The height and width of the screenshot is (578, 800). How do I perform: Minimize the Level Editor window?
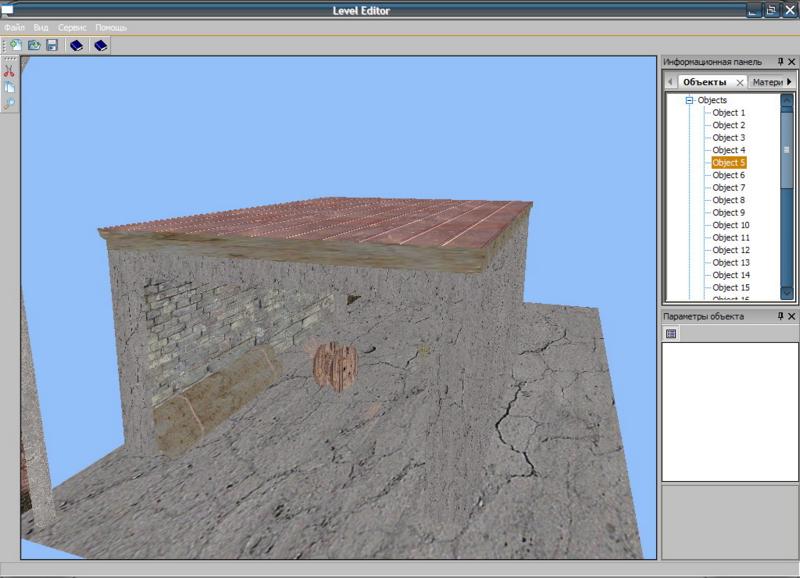click(x=753, y=10)
